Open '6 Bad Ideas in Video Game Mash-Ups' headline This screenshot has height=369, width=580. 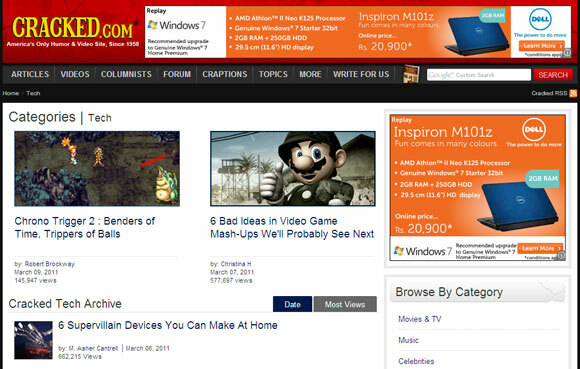(x=292, y=227)
